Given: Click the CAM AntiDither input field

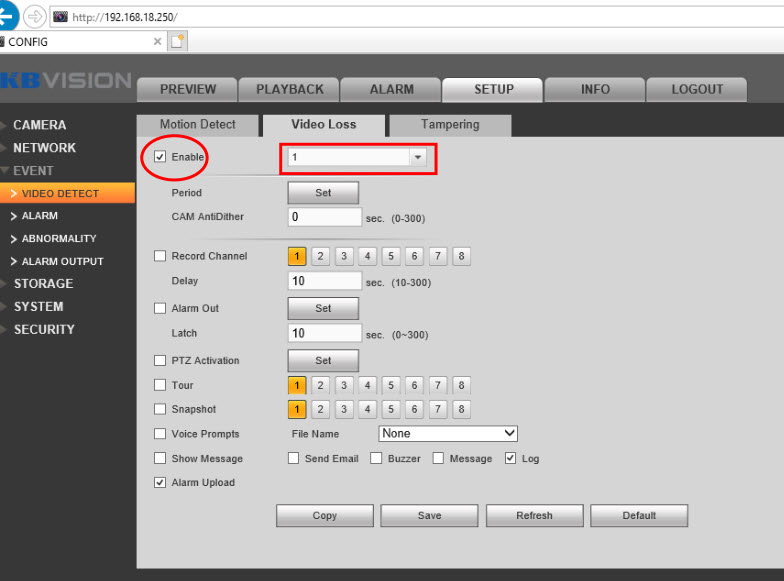Looking at the screenshot, I should click(325, 217).
